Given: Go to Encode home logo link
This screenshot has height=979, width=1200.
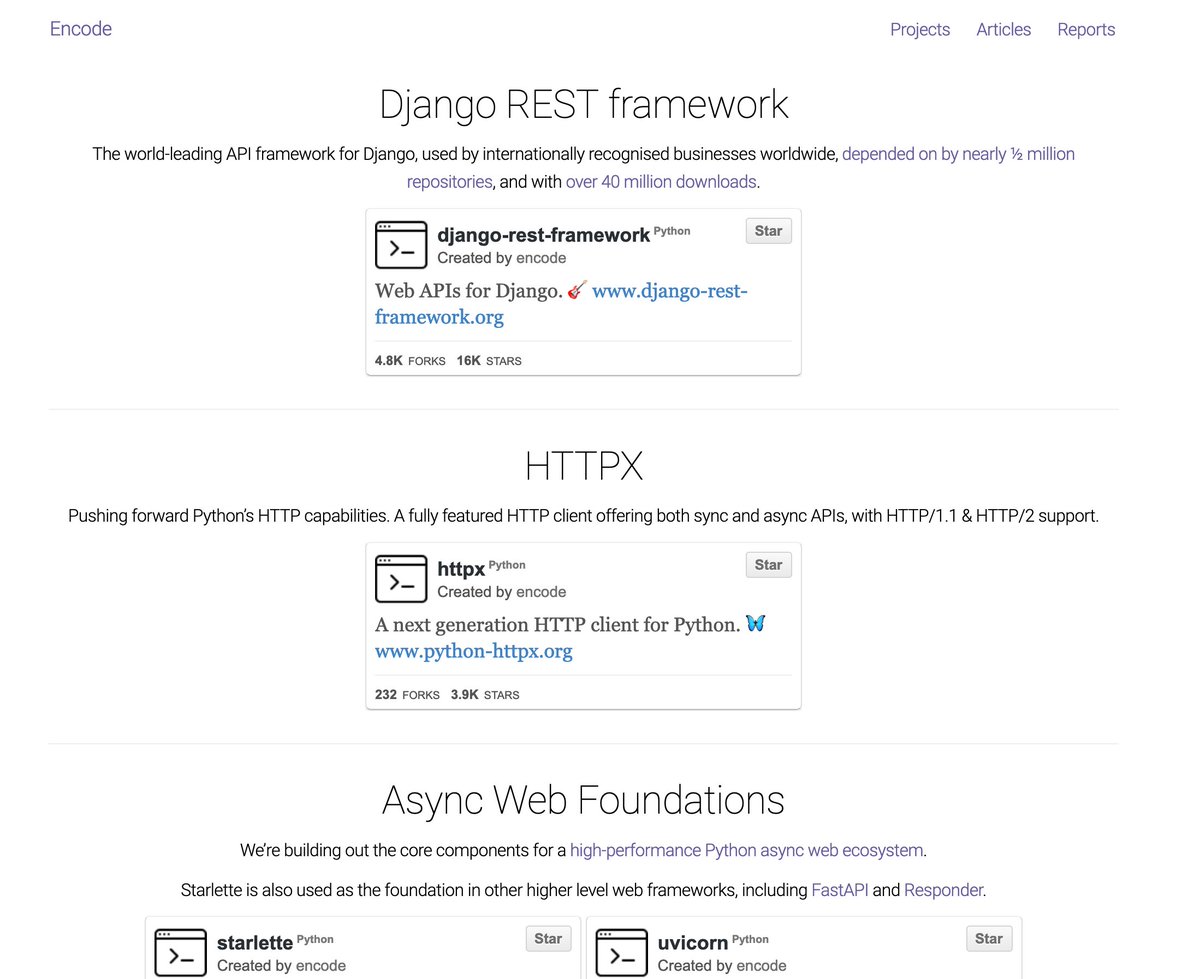Looking at the screenshot, I should [81, 29].
